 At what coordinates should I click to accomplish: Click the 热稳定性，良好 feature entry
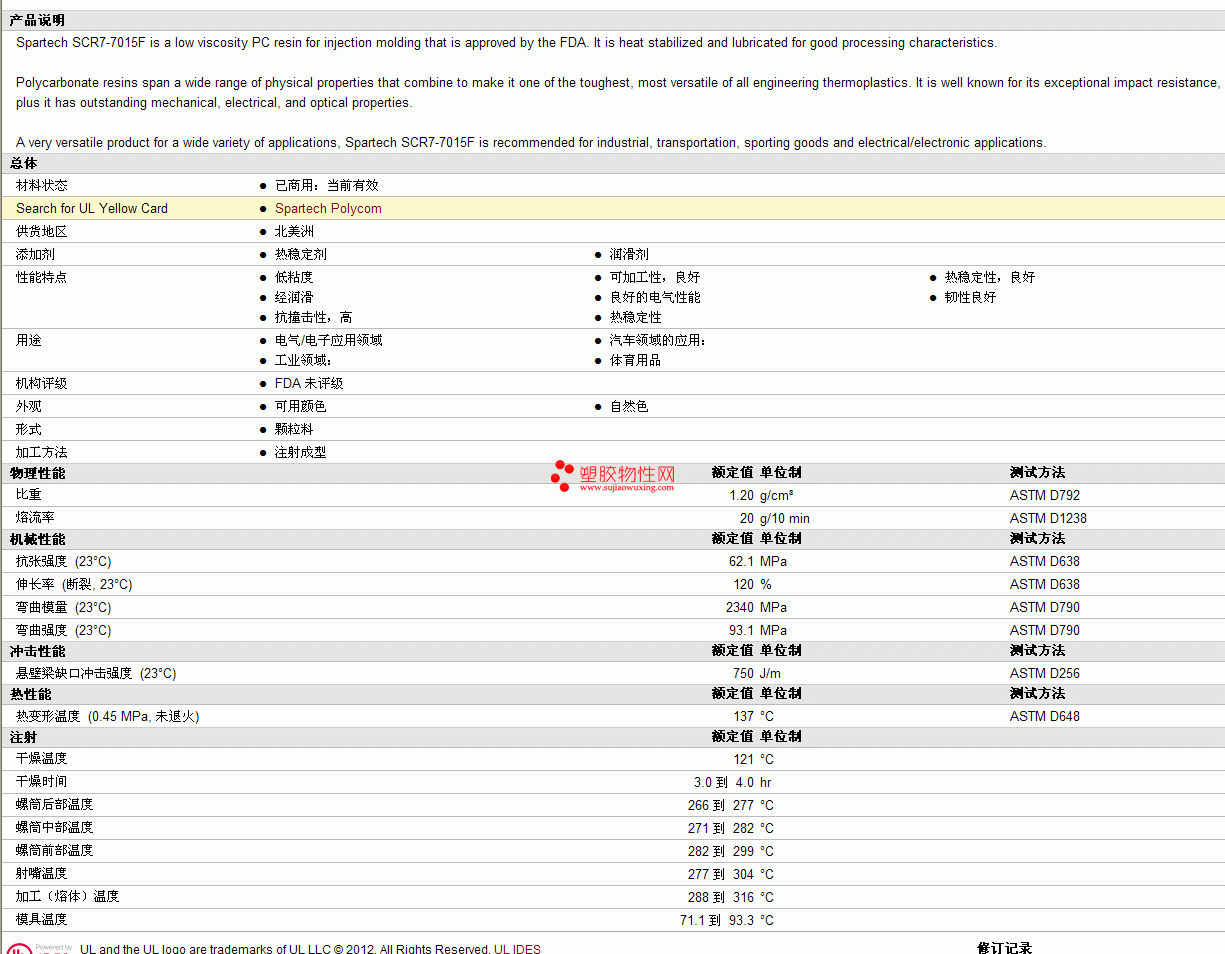tap(990, 277)
